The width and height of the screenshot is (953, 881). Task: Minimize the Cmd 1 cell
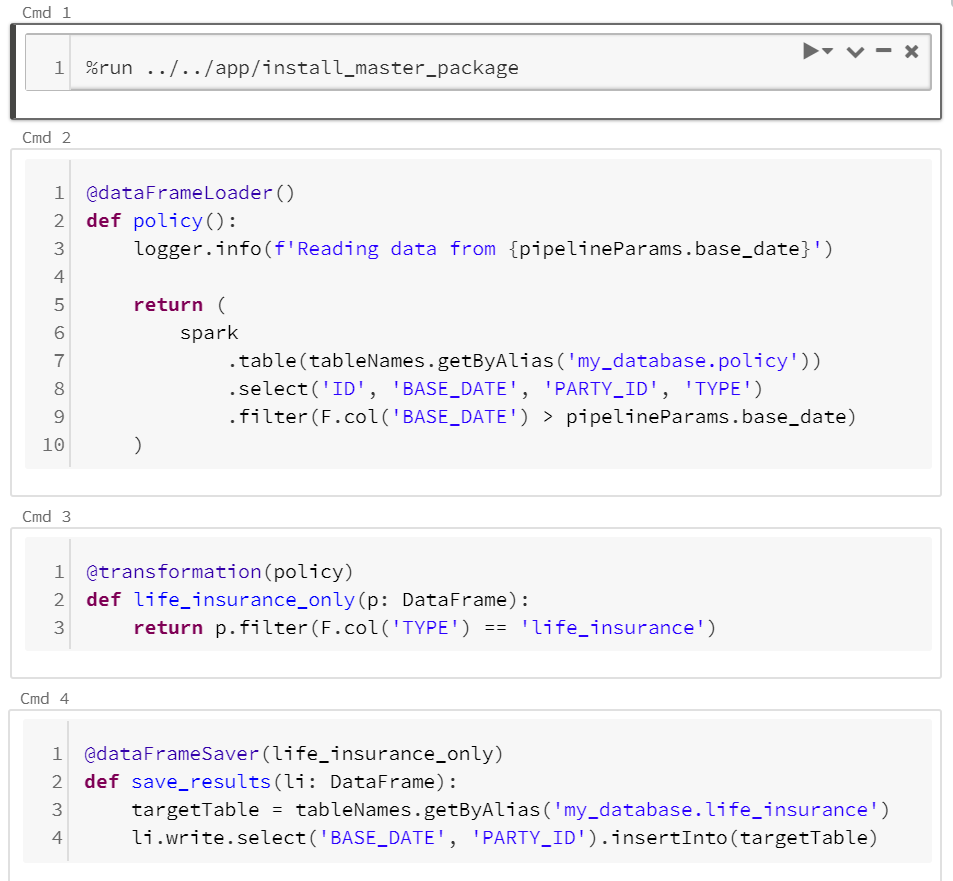[883, 51]
